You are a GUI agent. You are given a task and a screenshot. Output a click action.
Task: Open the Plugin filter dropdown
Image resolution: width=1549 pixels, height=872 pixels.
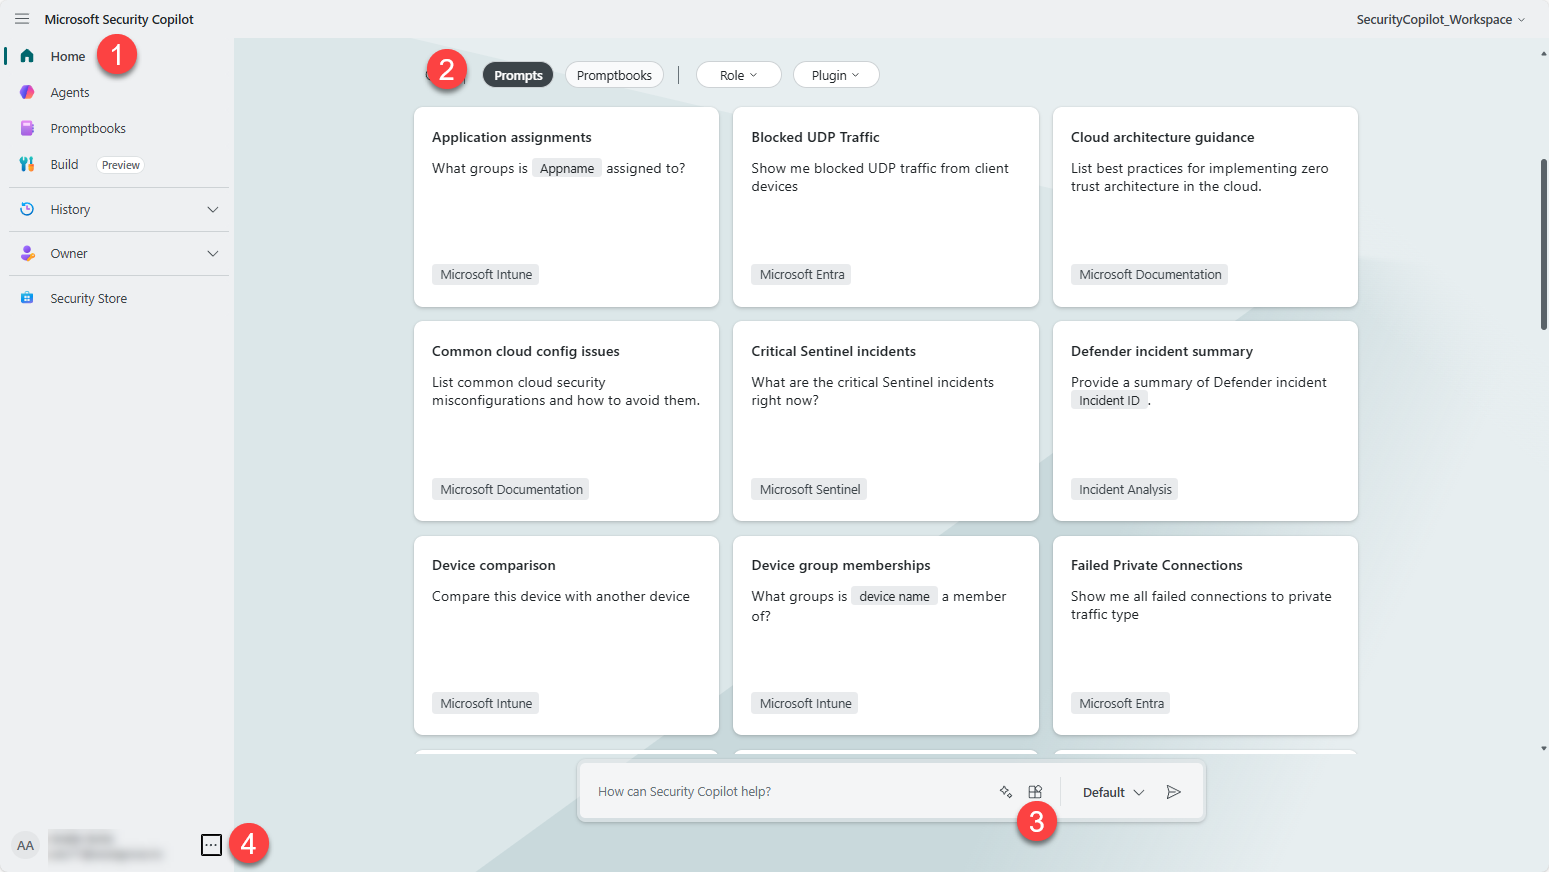(836, 74)
